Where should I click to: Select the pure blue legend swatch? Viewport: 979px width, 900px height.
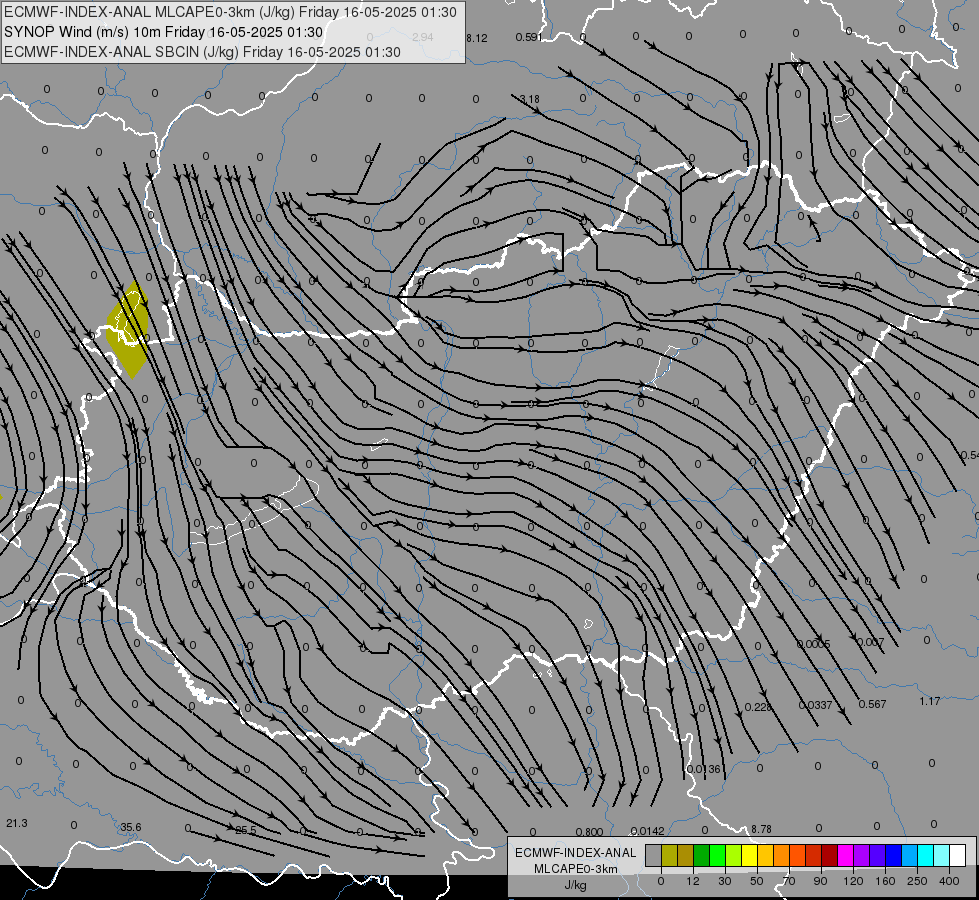point(893,856)
